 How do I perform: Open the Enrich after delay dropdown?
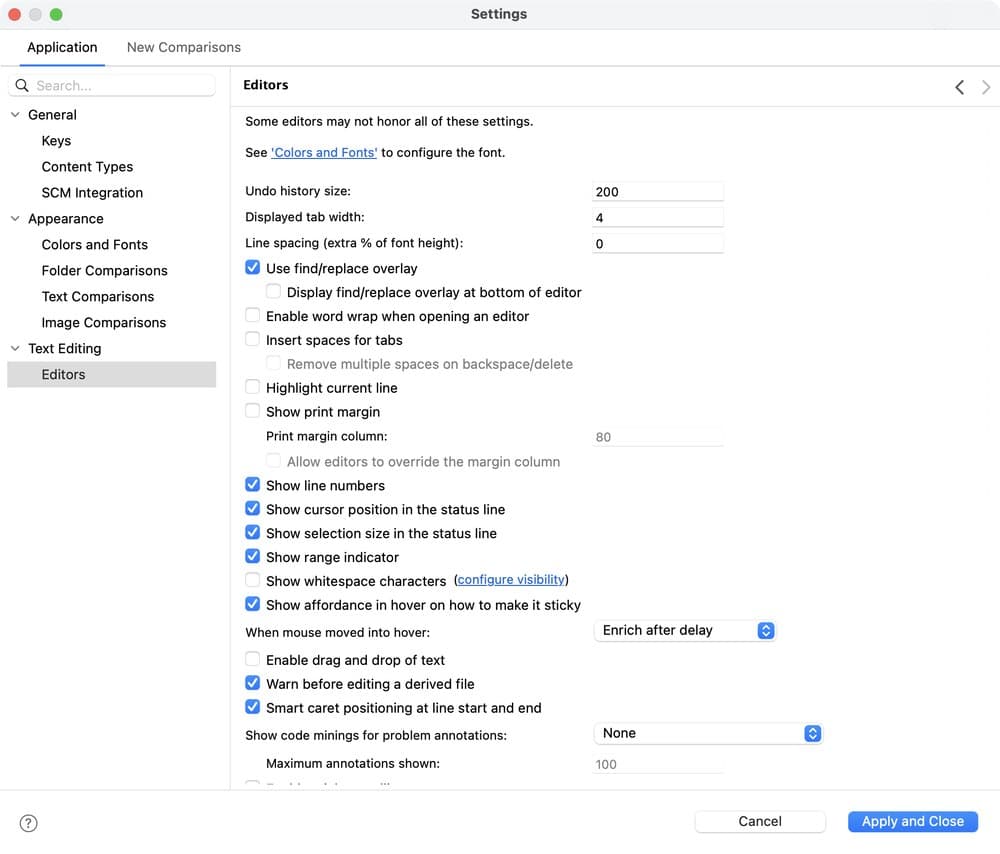pyautogui.click(x=685, y=631)
